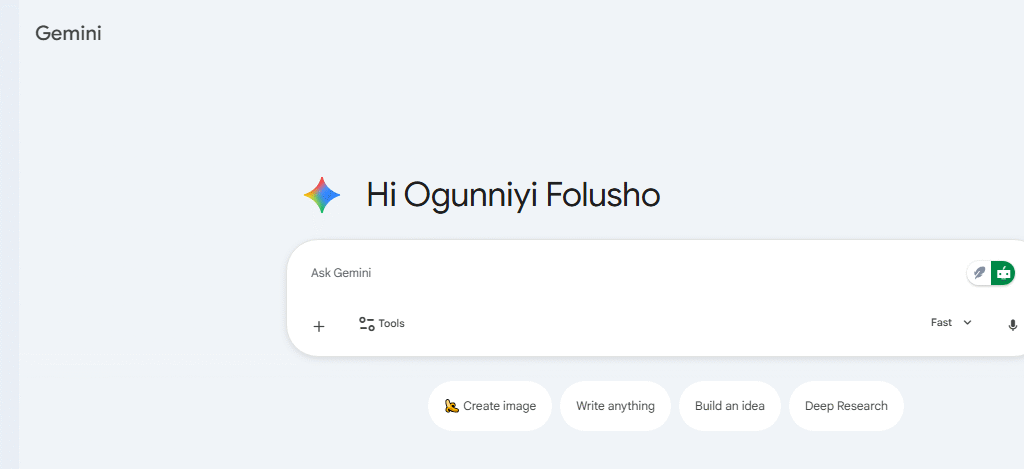Click the banana icon on Create image
1024x469 pixels.
[452, 406]
